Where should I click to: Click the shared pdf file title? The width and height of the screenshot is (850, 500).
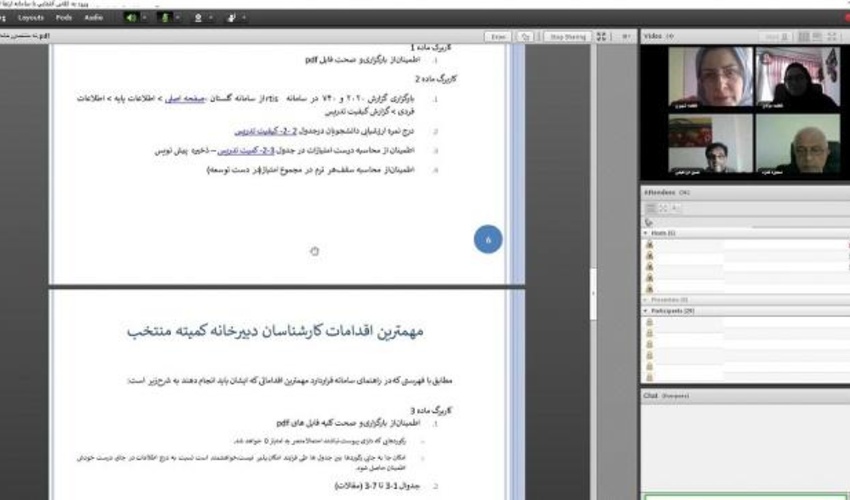24,36
